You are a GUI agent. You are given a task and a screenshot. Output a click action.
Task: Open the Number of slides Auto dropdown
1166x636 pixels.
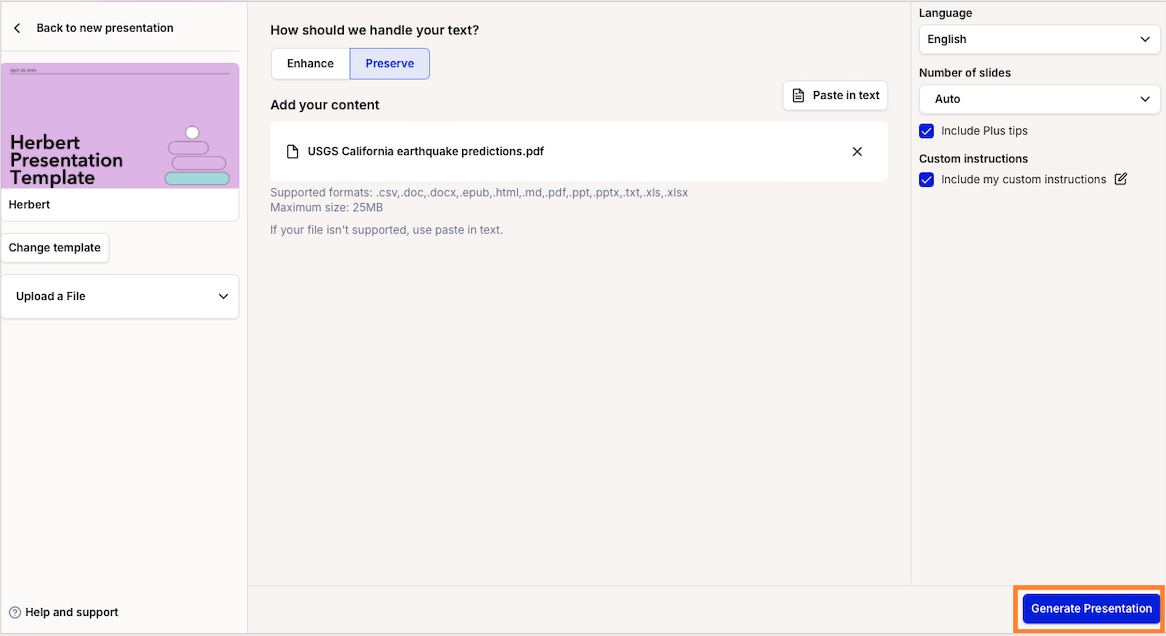click(x=1039, y=99)
